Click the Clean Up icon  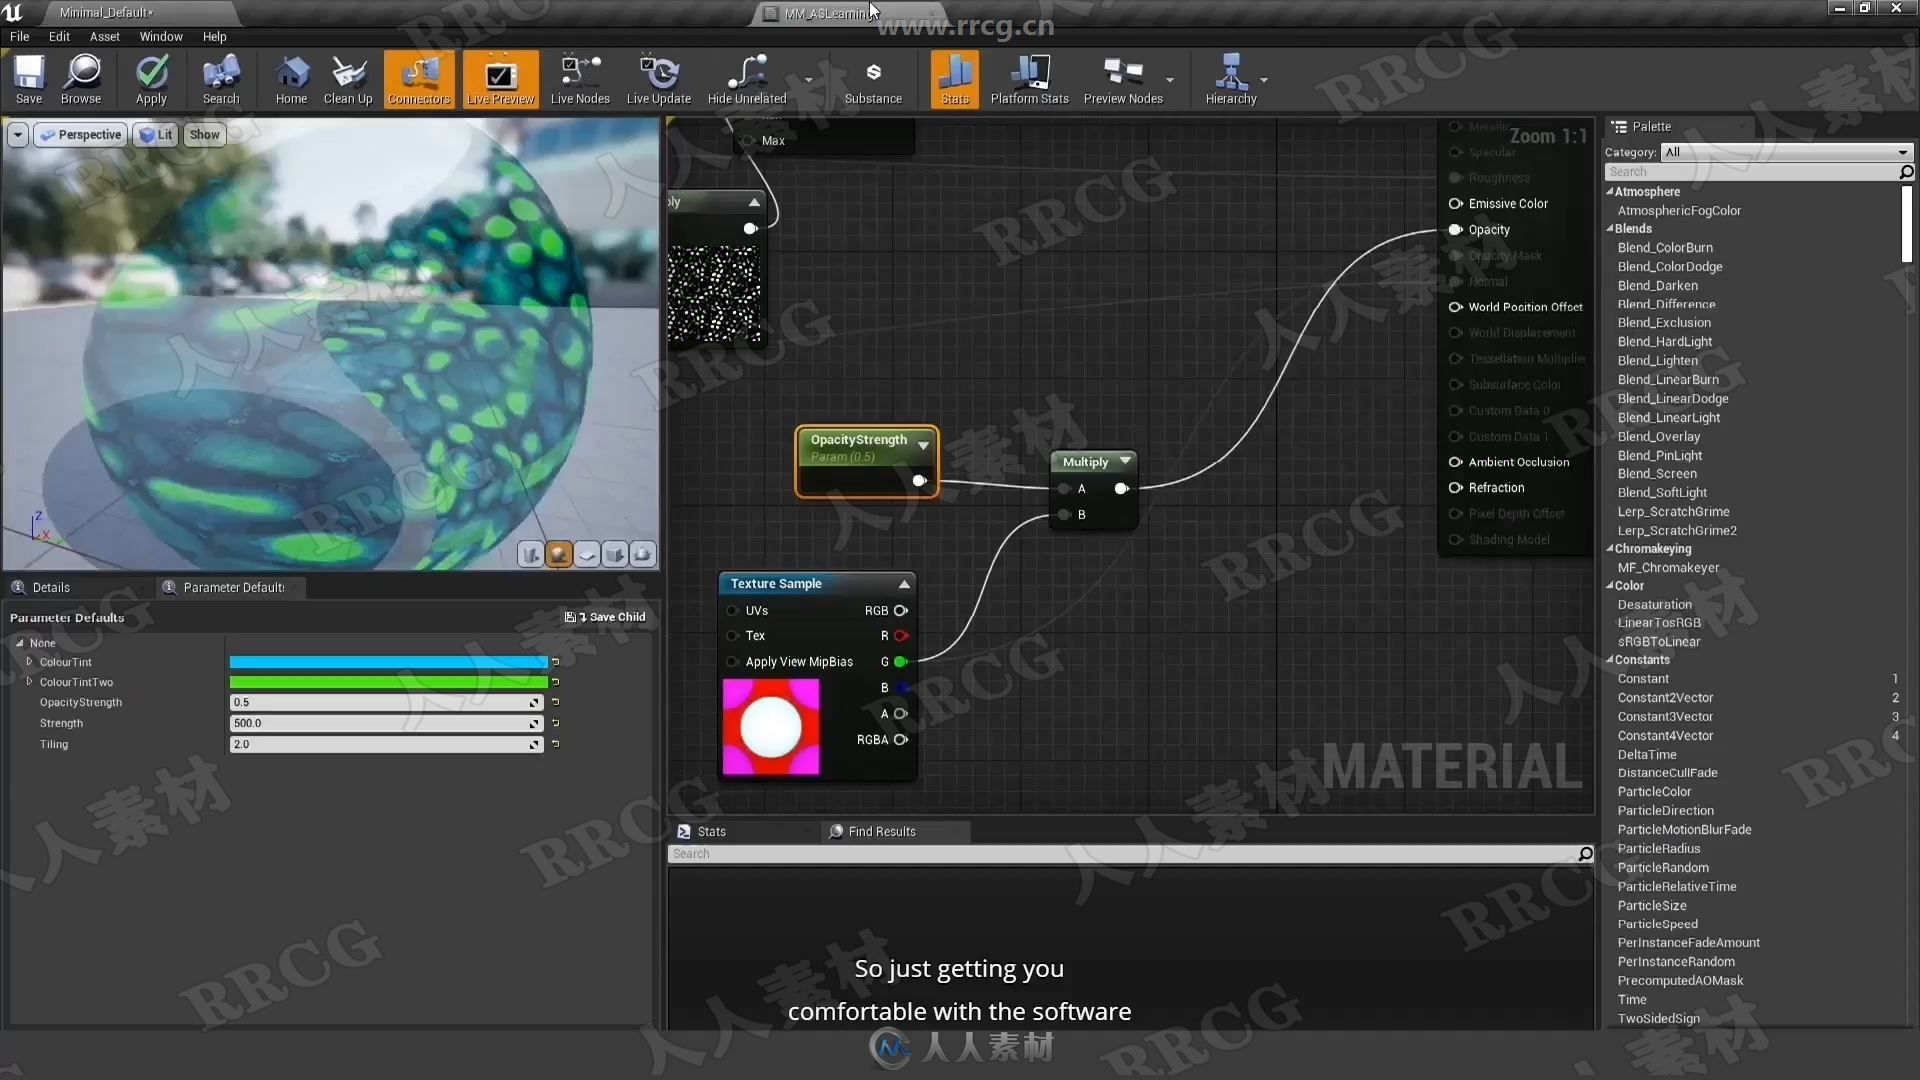[347, 80]
